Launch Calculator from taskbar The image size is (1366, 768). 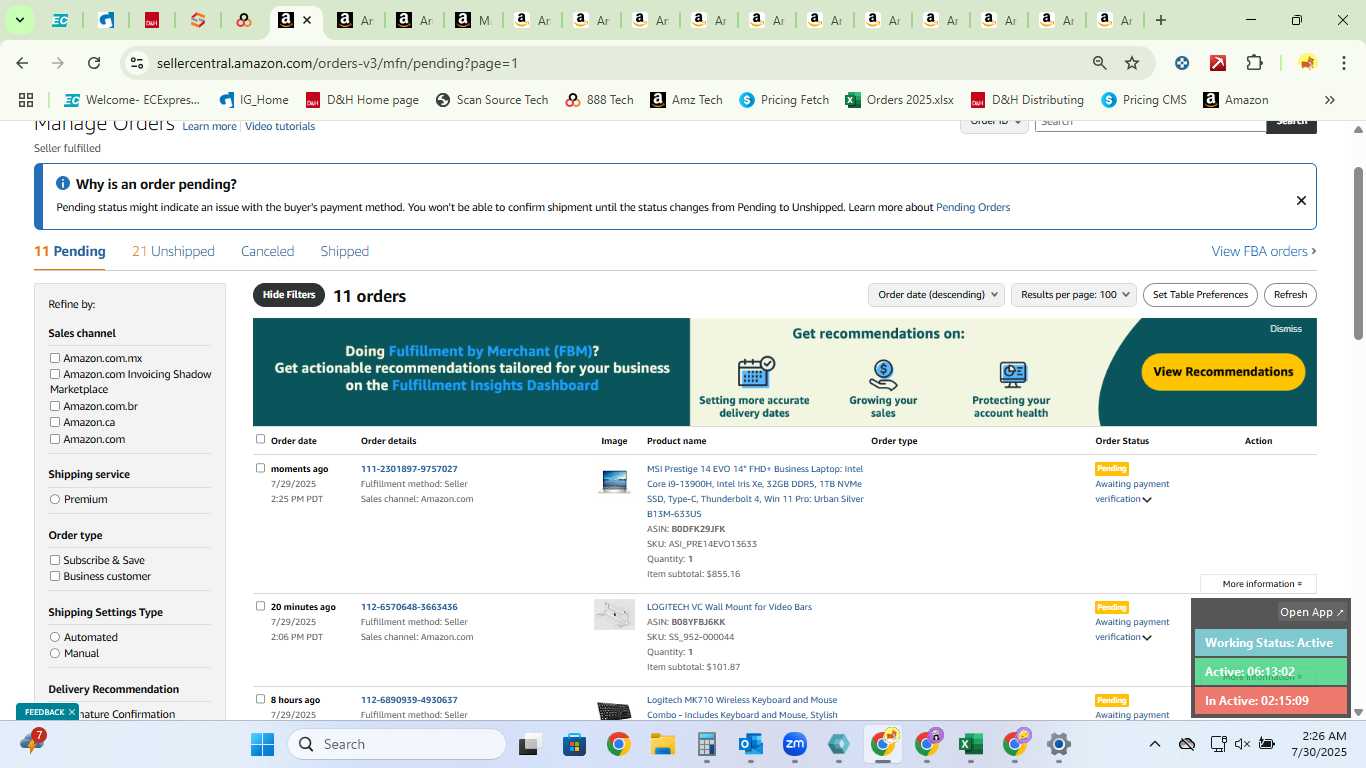point(707,744)
